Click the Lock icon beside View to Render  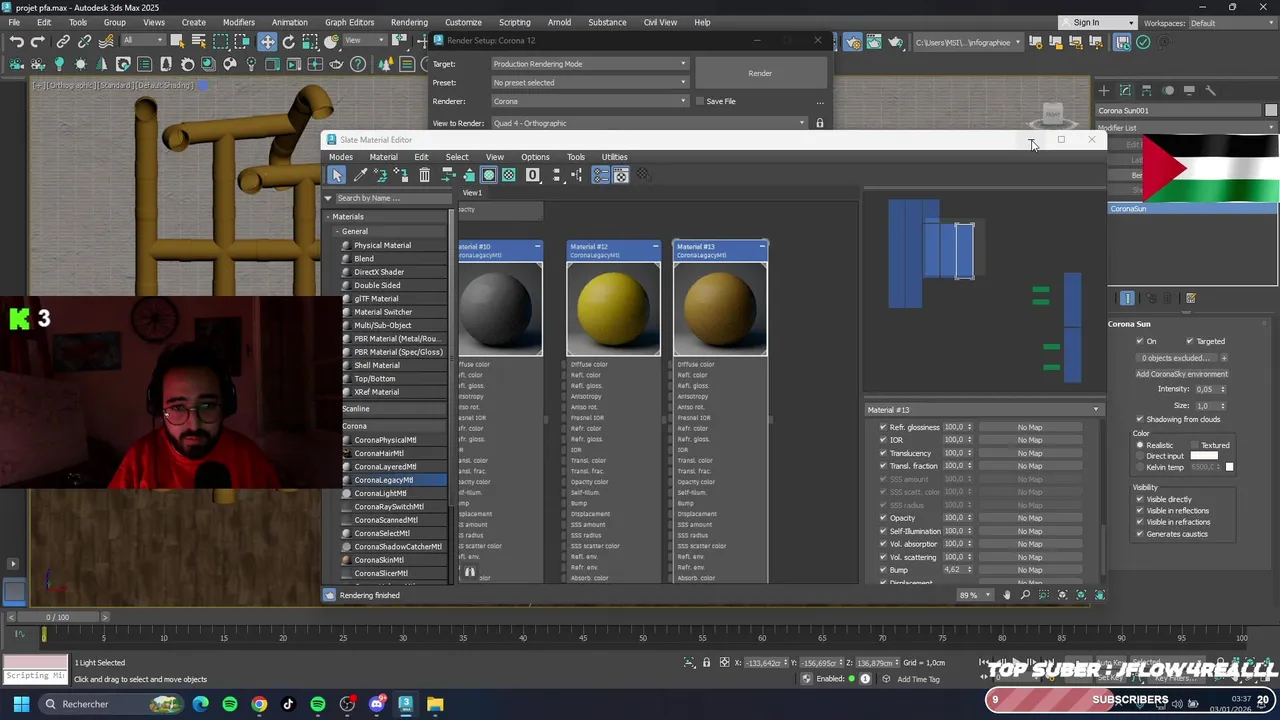pos(820,123)
